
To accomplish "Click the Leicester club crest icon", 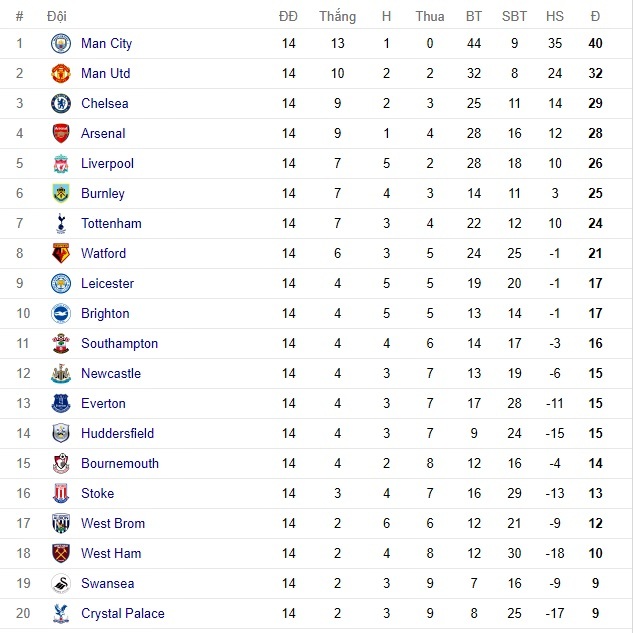I will click(x=62, y=284).
